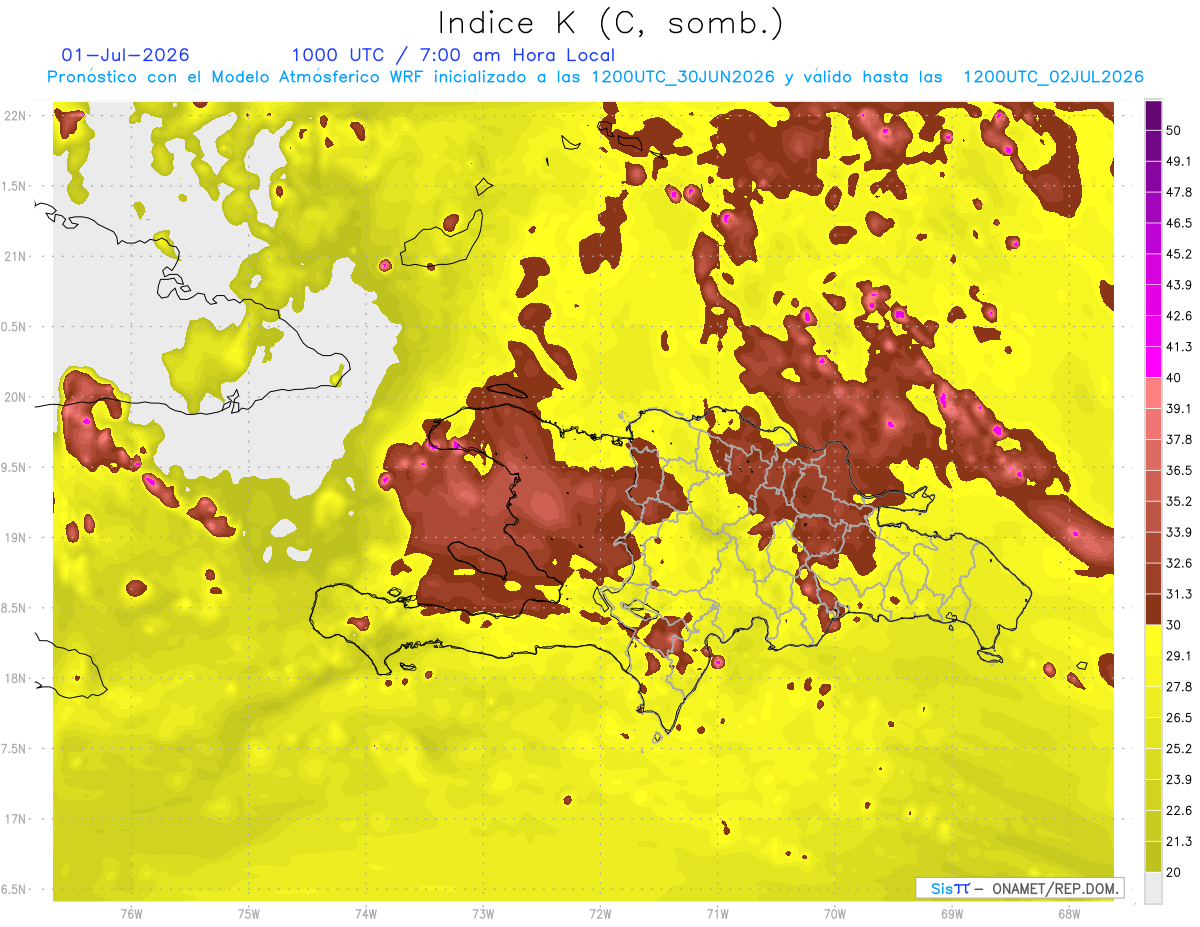
Task: Click the "SisTT – ONAMET/REP.DOM." label
Action: coord(1022,888)
